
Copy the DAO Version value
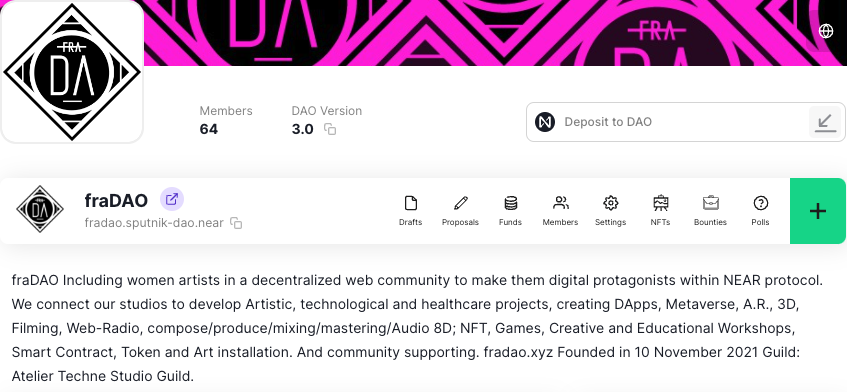pos(330,129)
